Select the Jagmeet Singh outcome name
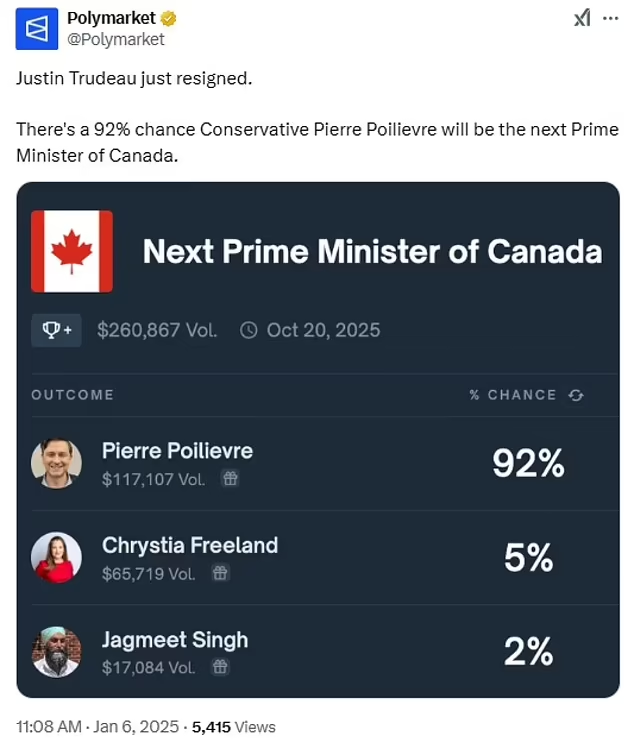This screenshot has height=755, width=634. [x=175, y=640]
